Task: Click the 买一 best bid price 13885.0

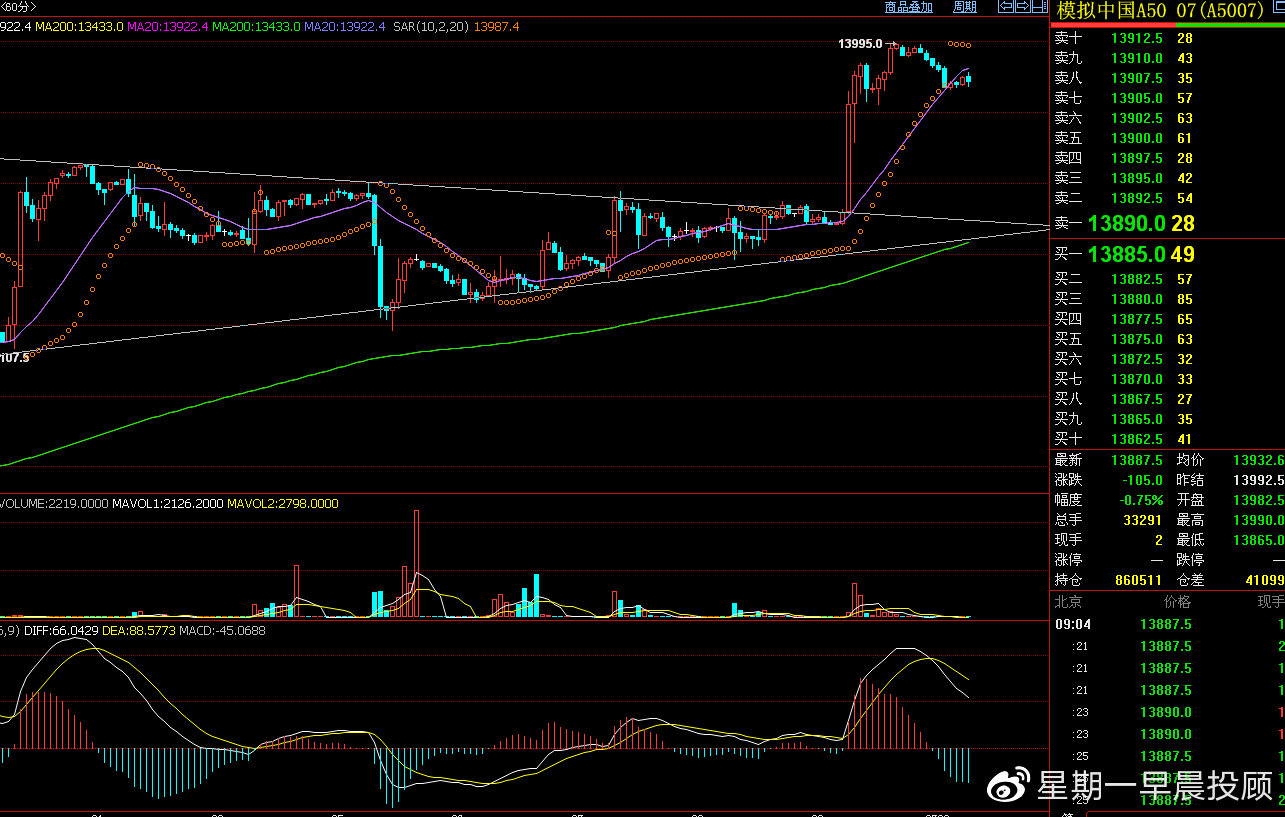Action: tap(1127, 254)
